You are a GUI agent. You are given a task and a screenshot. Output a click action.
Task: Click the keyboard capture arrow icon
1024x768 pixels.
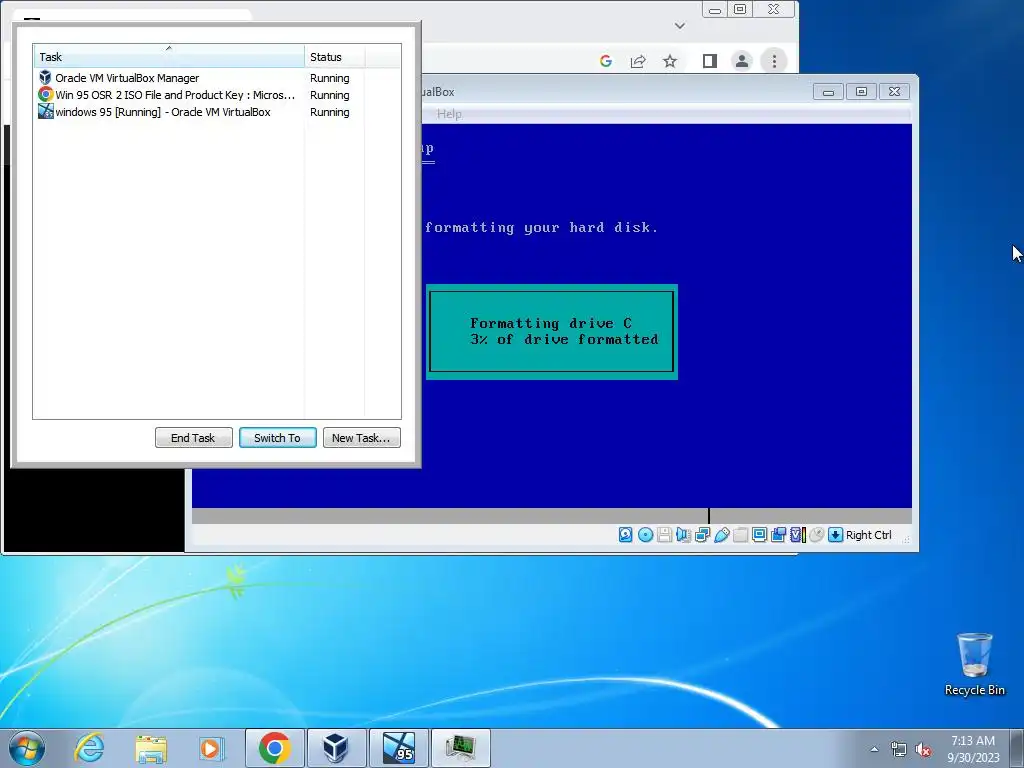click(x=835, y=535)
